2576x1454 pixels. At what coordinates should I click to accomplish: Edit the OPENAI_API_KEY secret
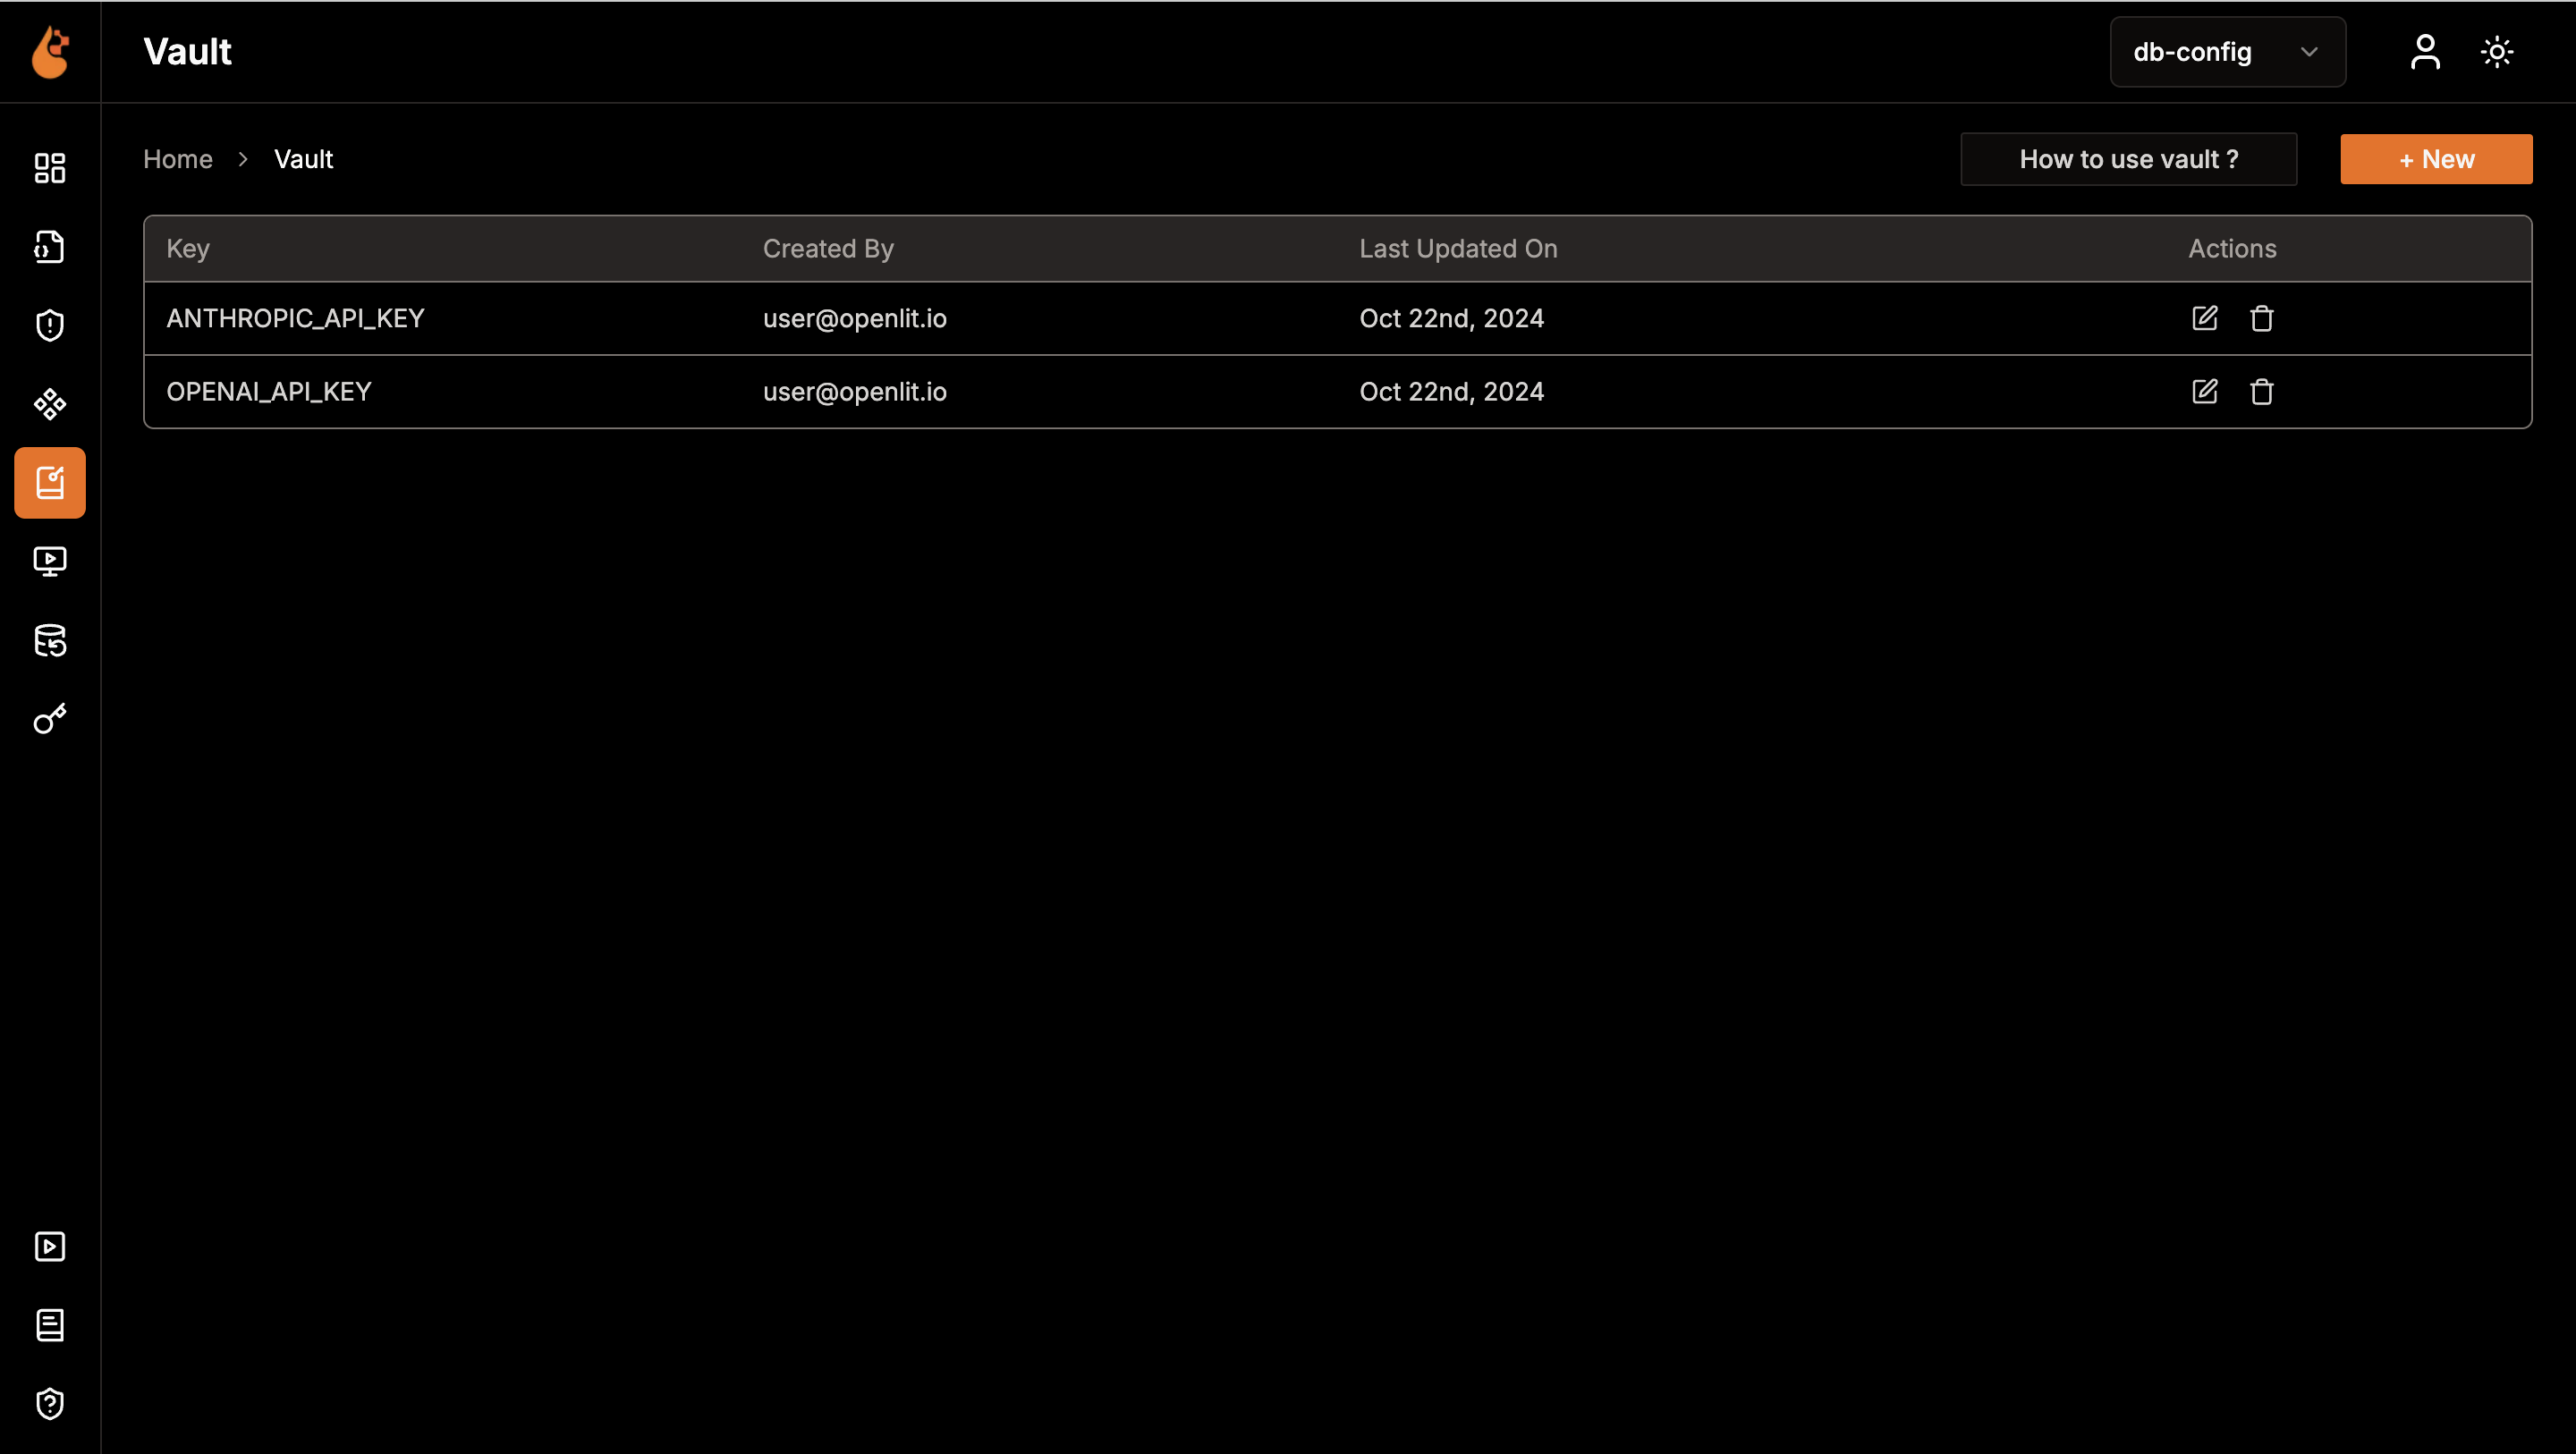click(2205, 392)
